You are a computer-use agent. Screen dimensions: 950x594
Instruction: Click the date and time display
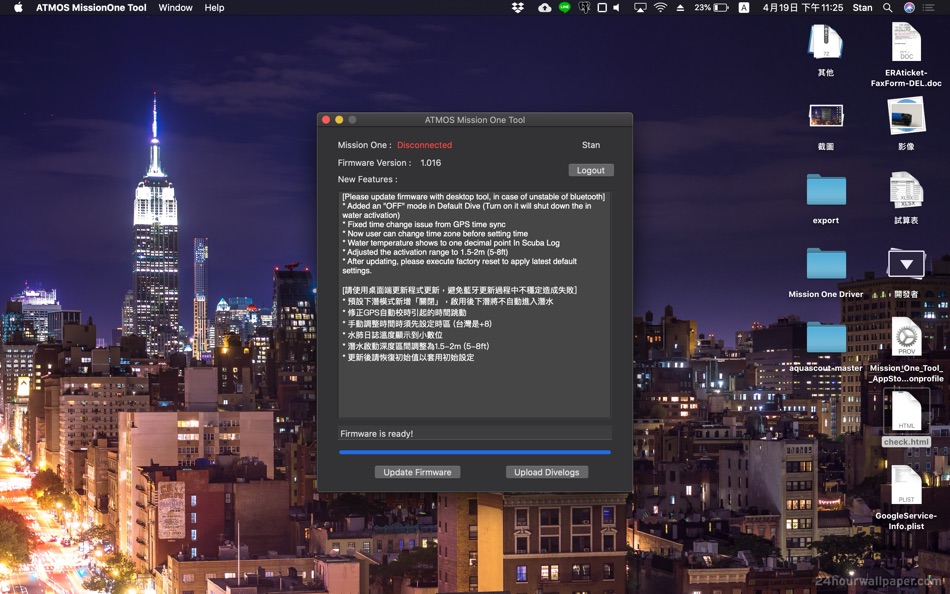[x=803, y=8]
